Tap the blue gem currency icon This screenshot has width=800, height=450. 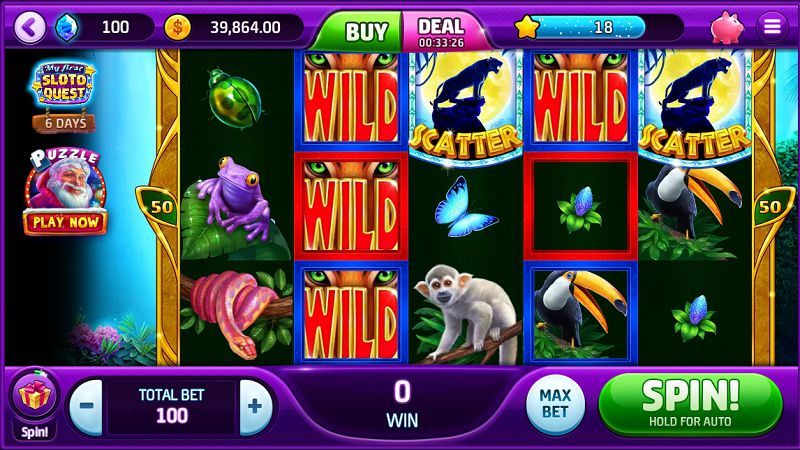pyautogui.click(x=67, y=27)
